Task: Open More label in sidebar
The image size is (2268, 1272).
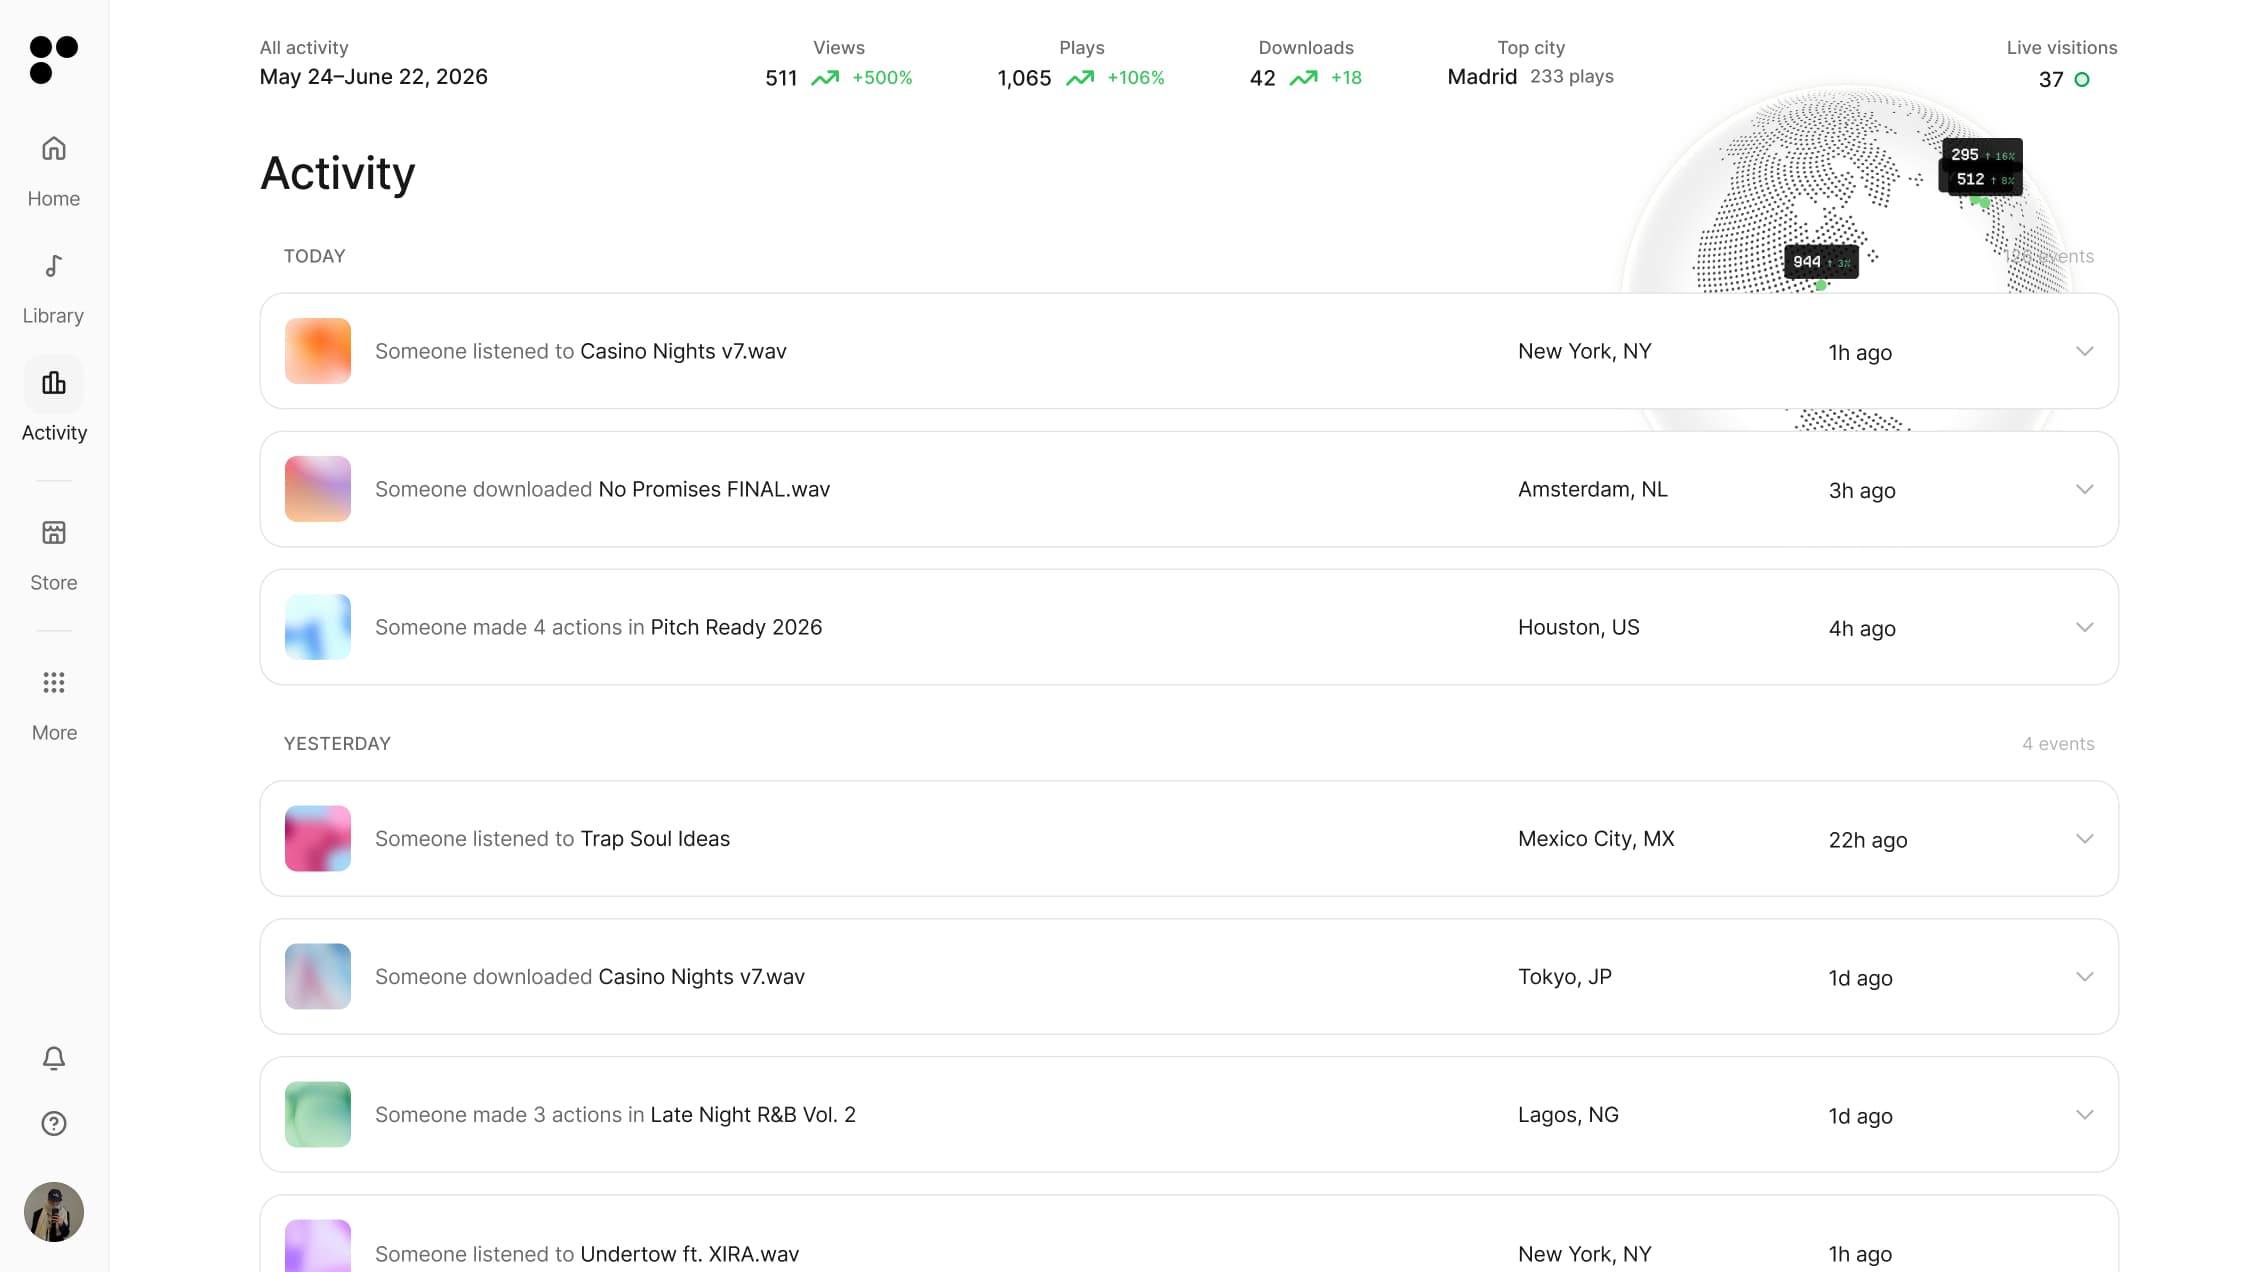Action: (x=54, y=732)
